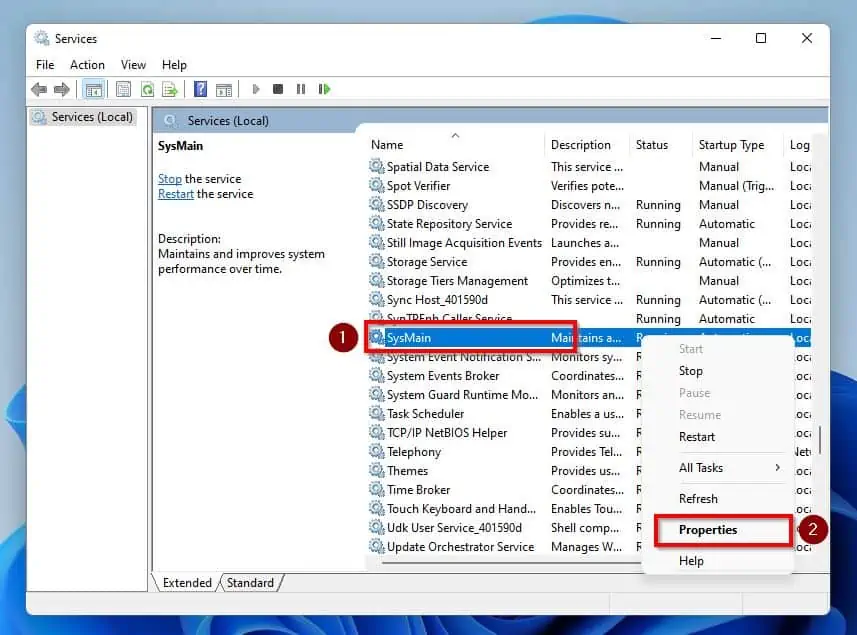Choose Stop in the context menu
The image size is (857, 635).
tap(690, 371)
